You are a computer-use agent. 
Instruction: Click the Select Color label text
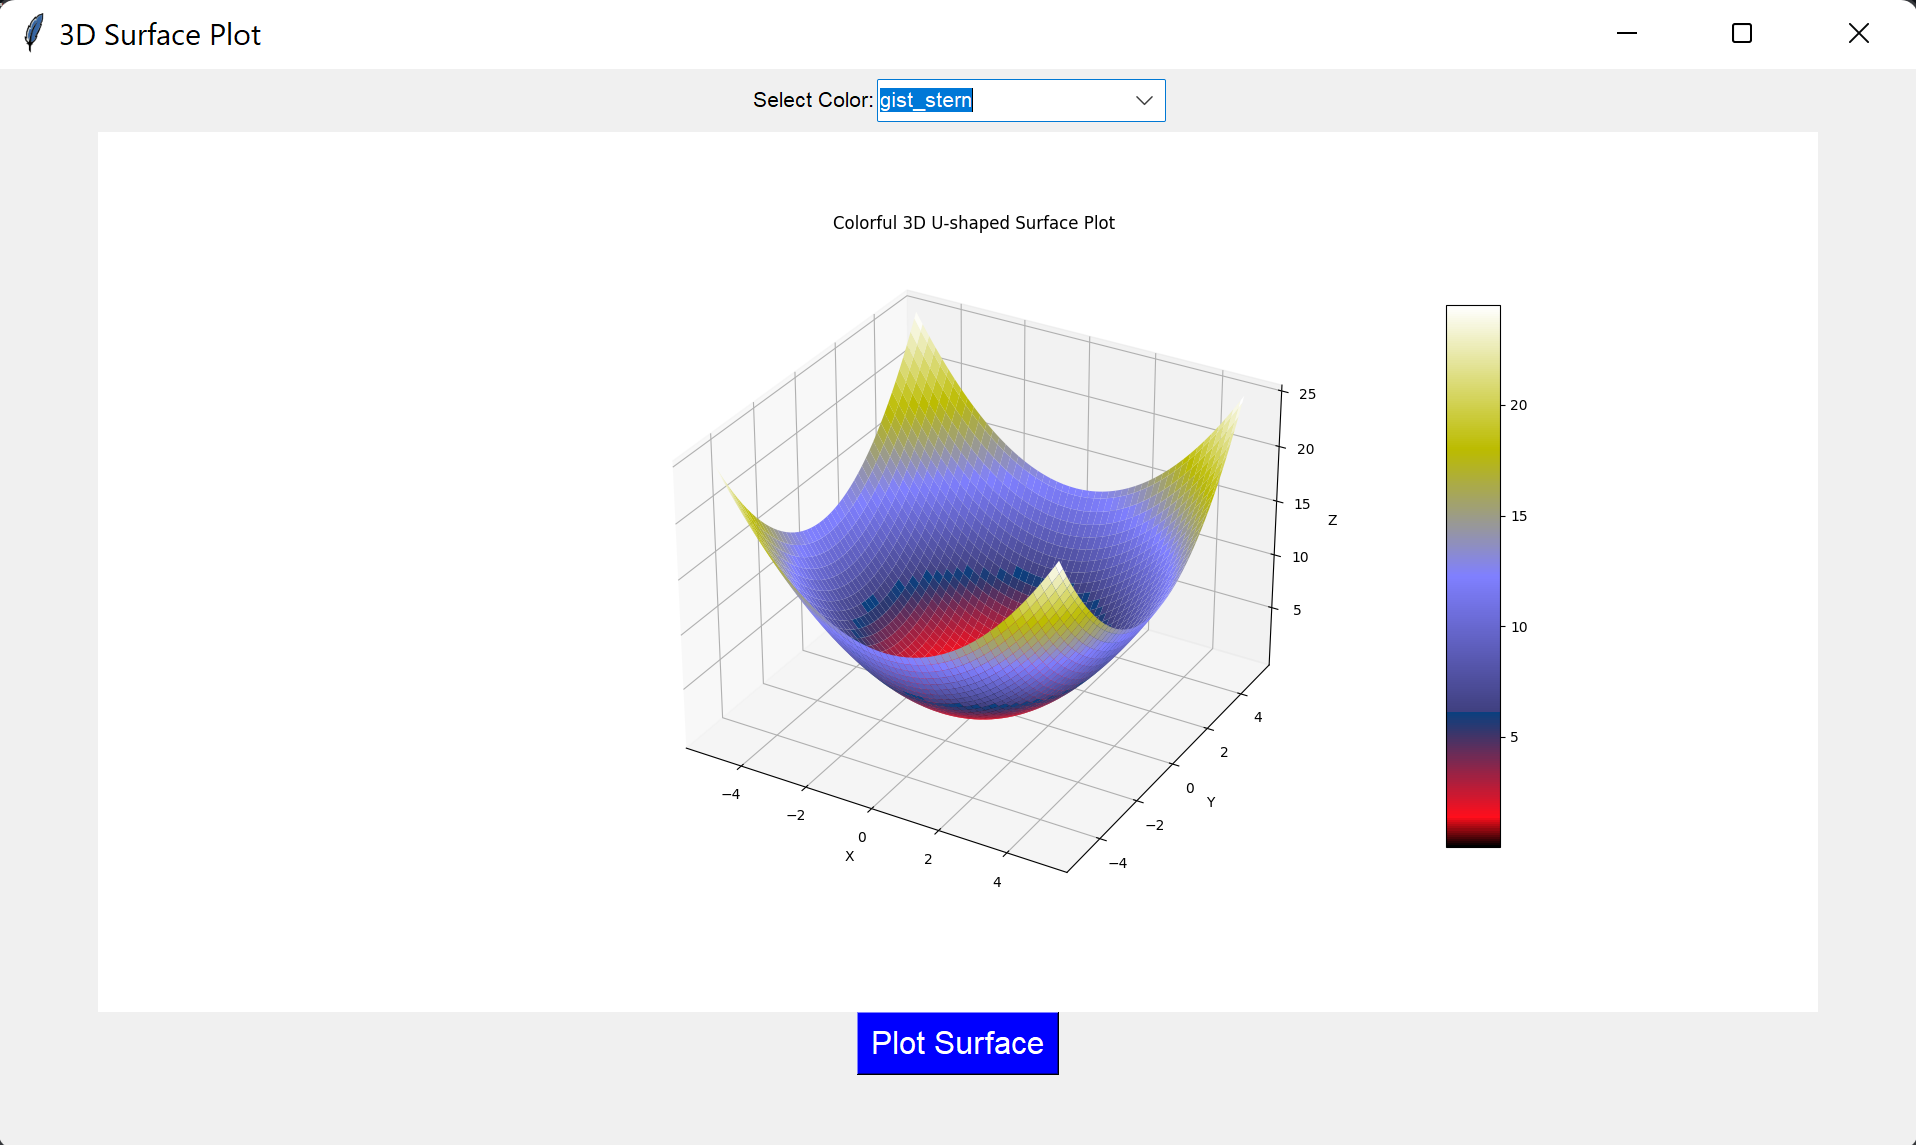click(812, 100)
